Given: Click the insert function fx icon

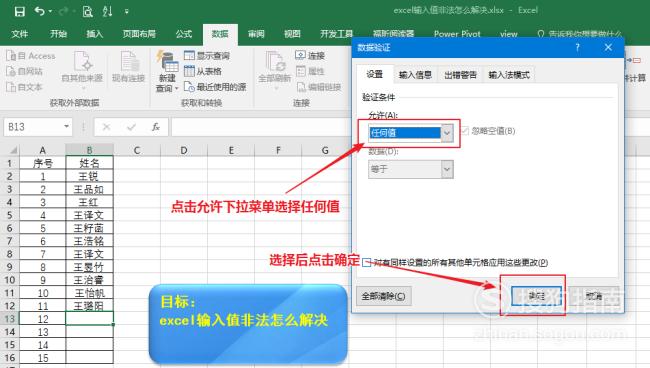Looking at the screenshot, I should coord(156,127).
